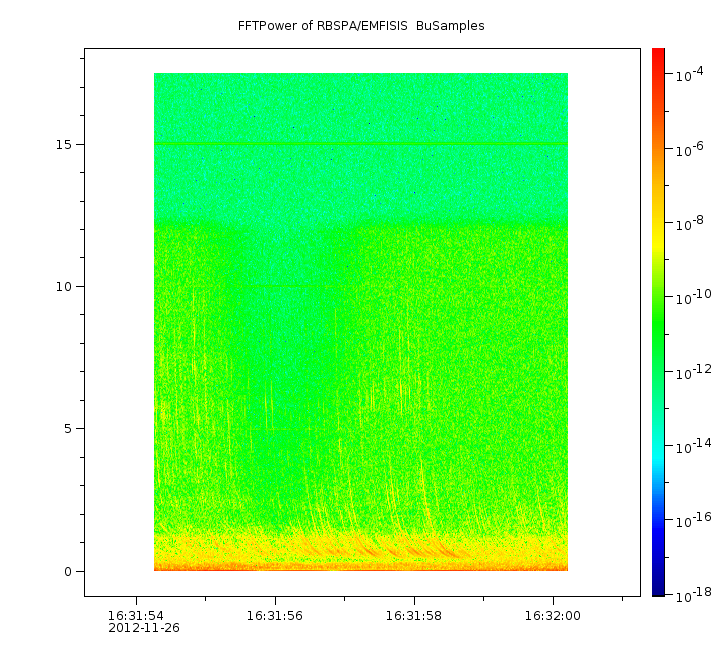Click the horizontal line at 15 in the spectrogram

(x=361, y=144)
